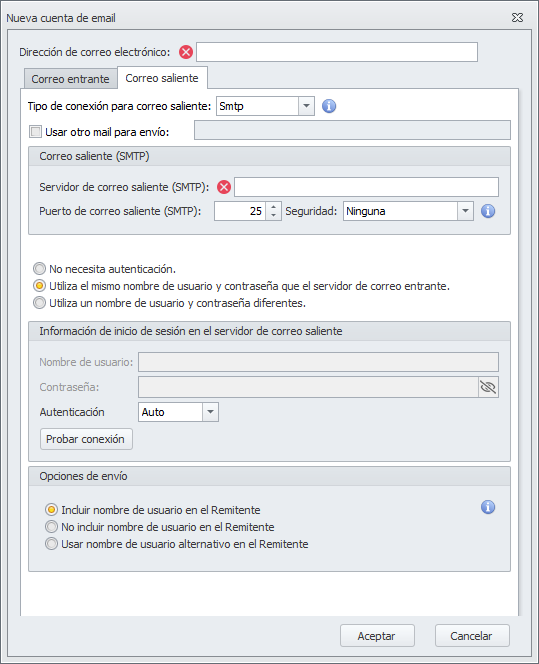Image resolution: width=539 pixels, height=664 pixels.
Task: Click info icon beside Seguridad dropdown
Action: point(488,211)
